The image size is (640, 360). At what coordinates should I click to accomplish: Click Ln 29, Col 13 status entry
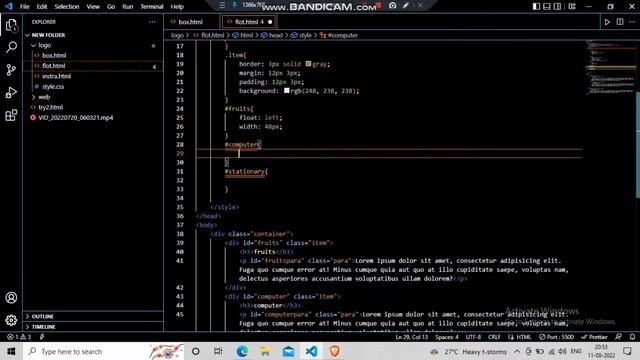click(412, 337)
